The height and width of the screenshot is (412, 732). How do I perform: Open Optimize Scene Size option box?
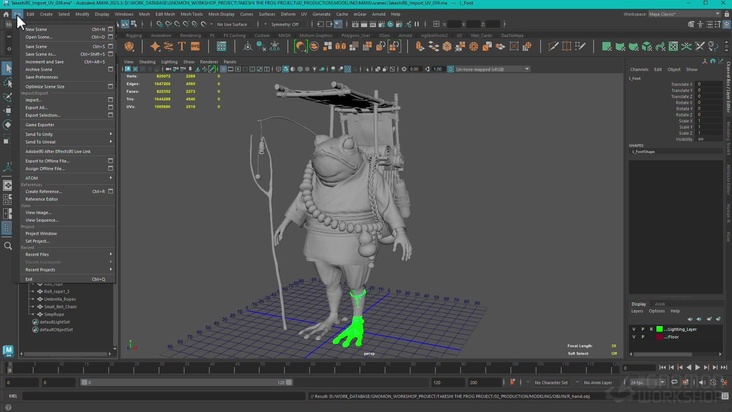click(x=111, y=86)
